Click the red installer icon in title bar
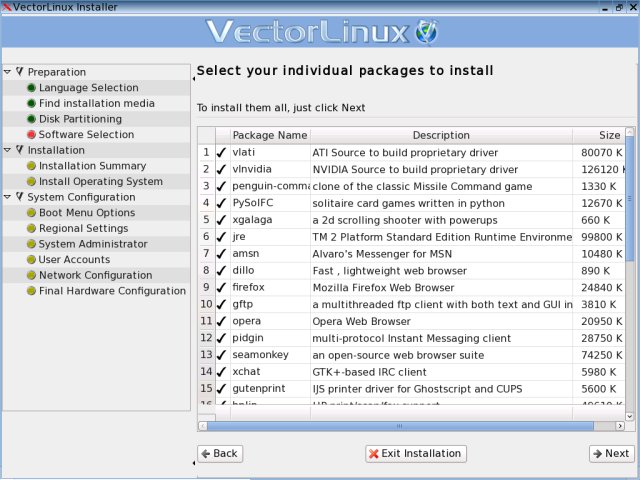Image resolution: width=640 pixels, height=480 pixels. [6, 7]
